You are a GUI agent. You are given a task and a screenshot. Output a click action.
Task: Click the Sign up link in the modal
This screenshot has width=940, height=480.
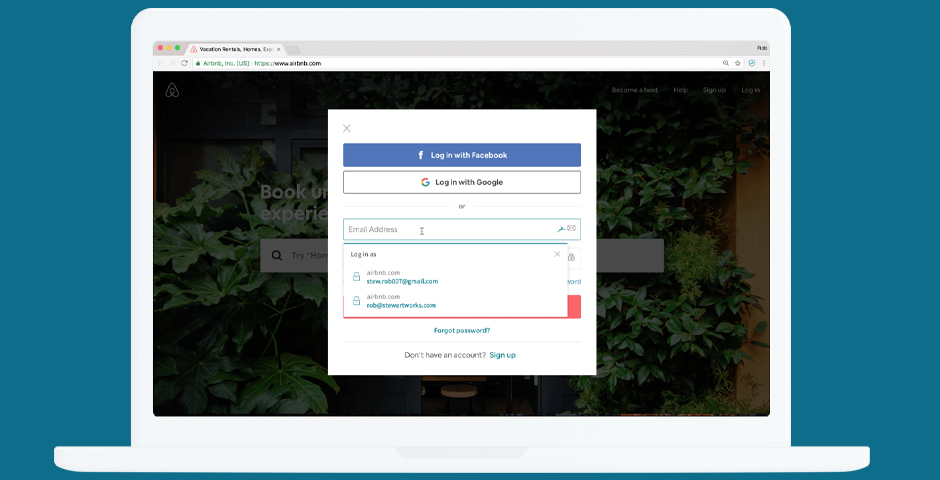pyautogui.click(x=502, y=355)
